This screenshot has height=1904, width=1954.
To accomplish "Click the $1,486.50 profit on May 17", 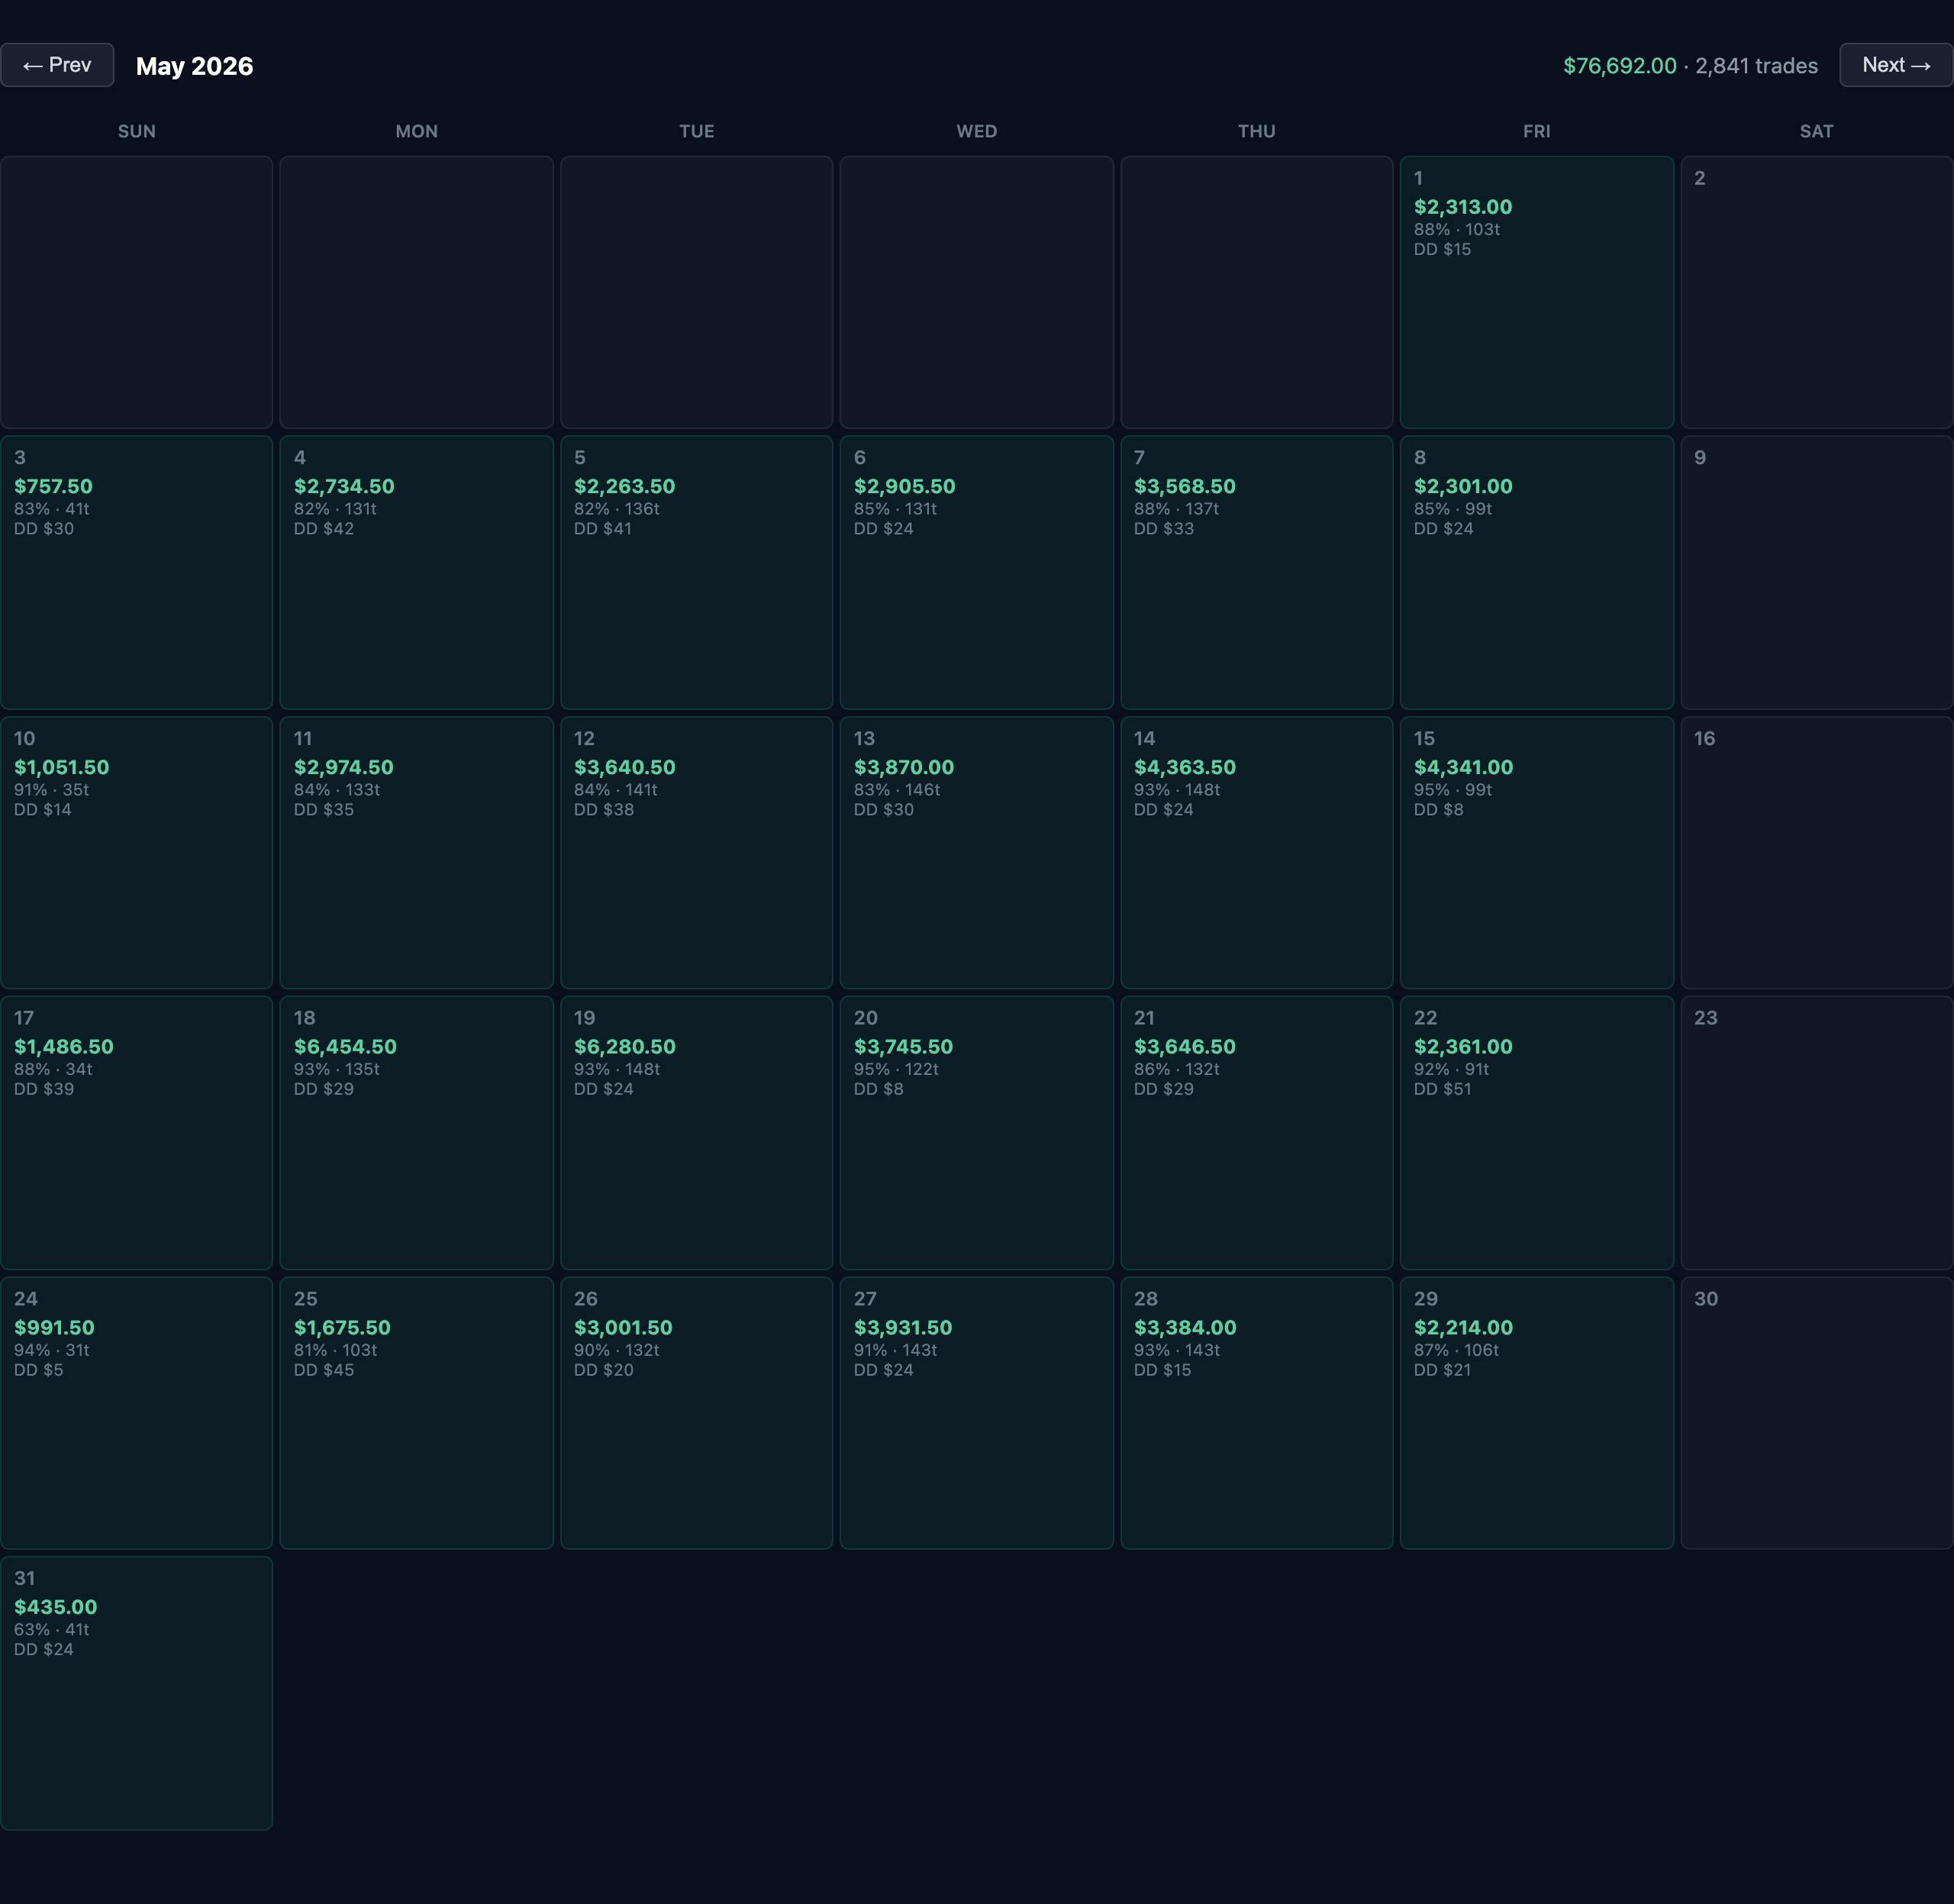I will click(63, 1046).
